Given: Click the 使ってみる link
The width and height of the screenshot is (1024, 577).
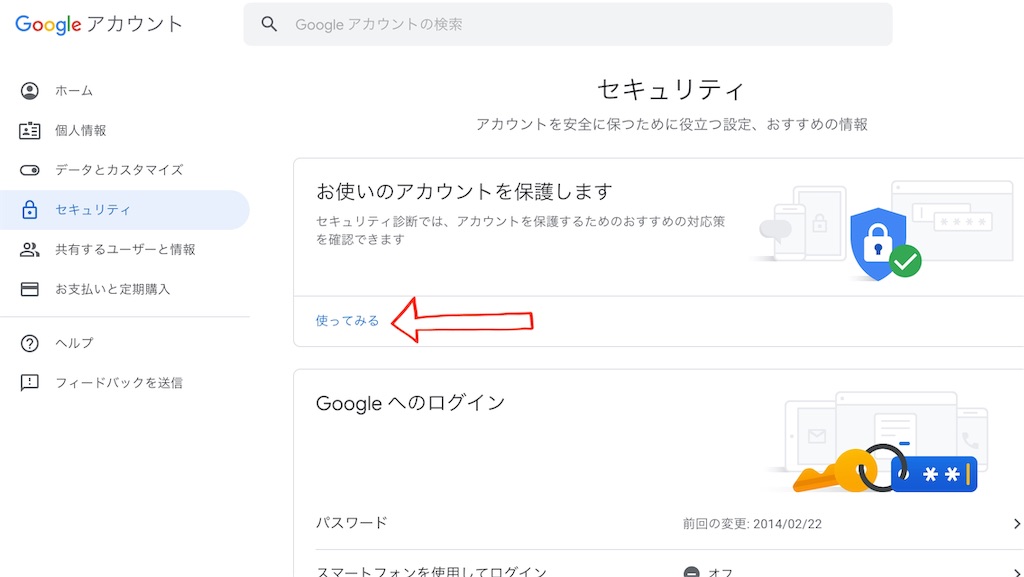Looking at the screenshot, I should 347,320.
